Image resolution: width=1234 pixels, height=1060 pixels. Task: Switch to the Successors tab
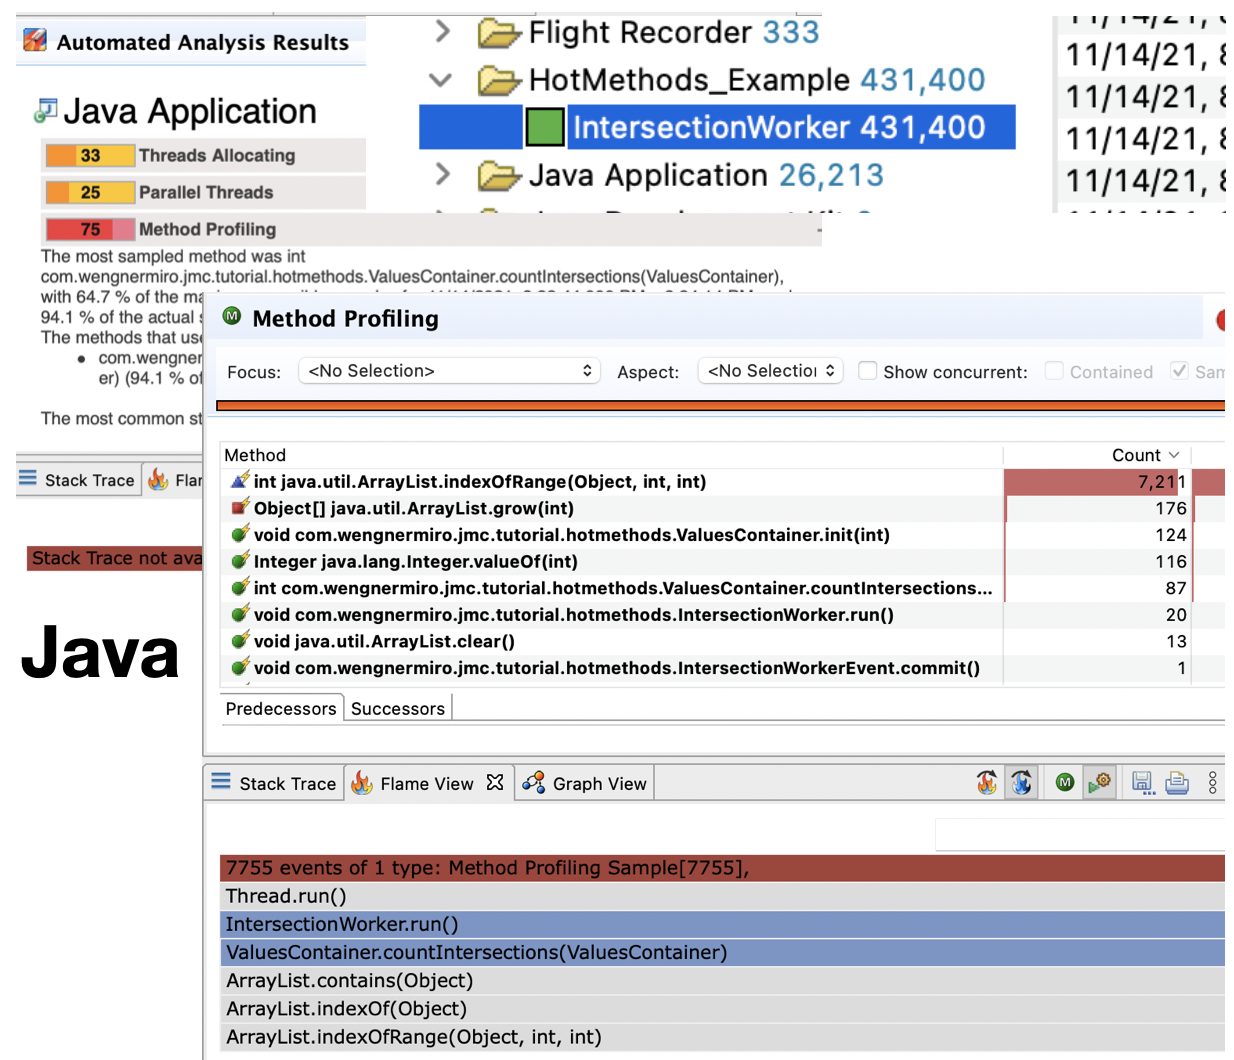[x=397, y=708]
